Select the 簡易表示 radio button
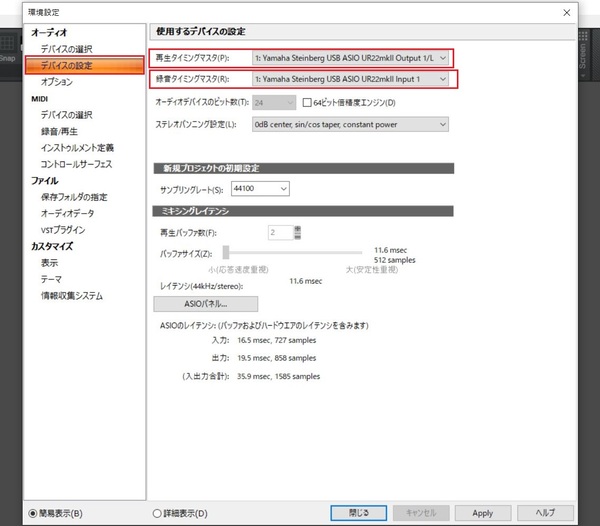600x526 pixels. click(34, 513)
